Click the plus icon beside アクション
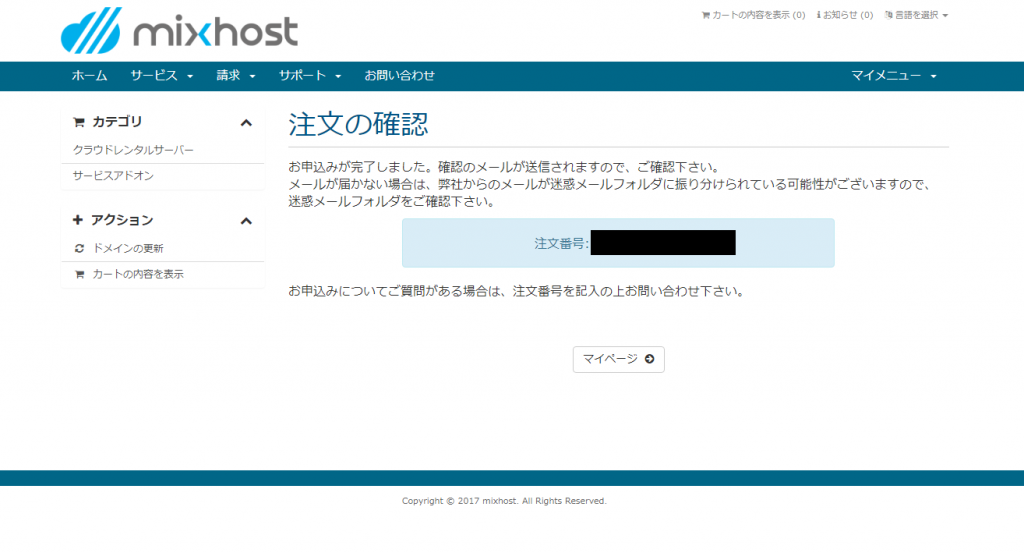The width and height of the screenshot is (1024, 553). (79, 220)
